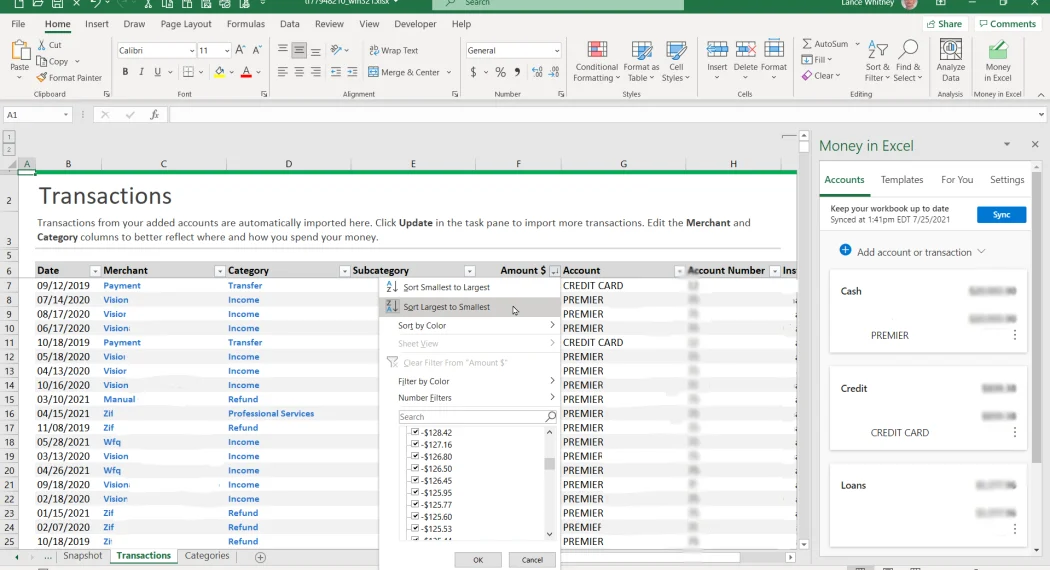Select the Format Painter tool
1050x570 pixels.
[69, 78]
